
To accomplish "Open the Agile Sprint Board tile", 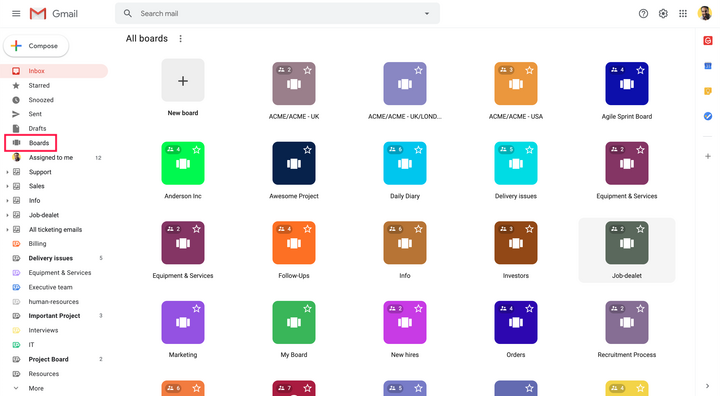I will [627, 84].
